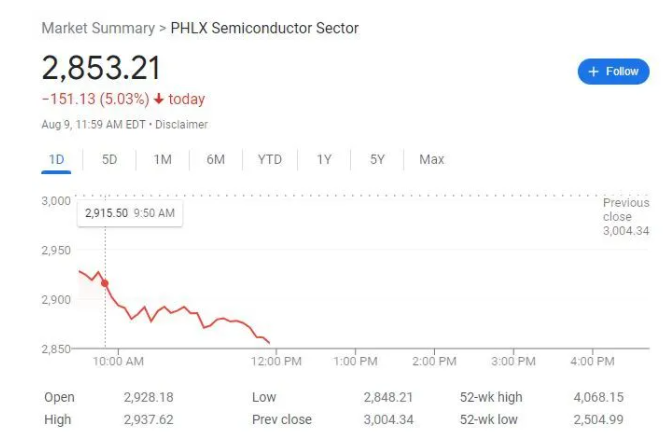
Task: Switch to the 1M chart range
Action: (x=162, y=160)
